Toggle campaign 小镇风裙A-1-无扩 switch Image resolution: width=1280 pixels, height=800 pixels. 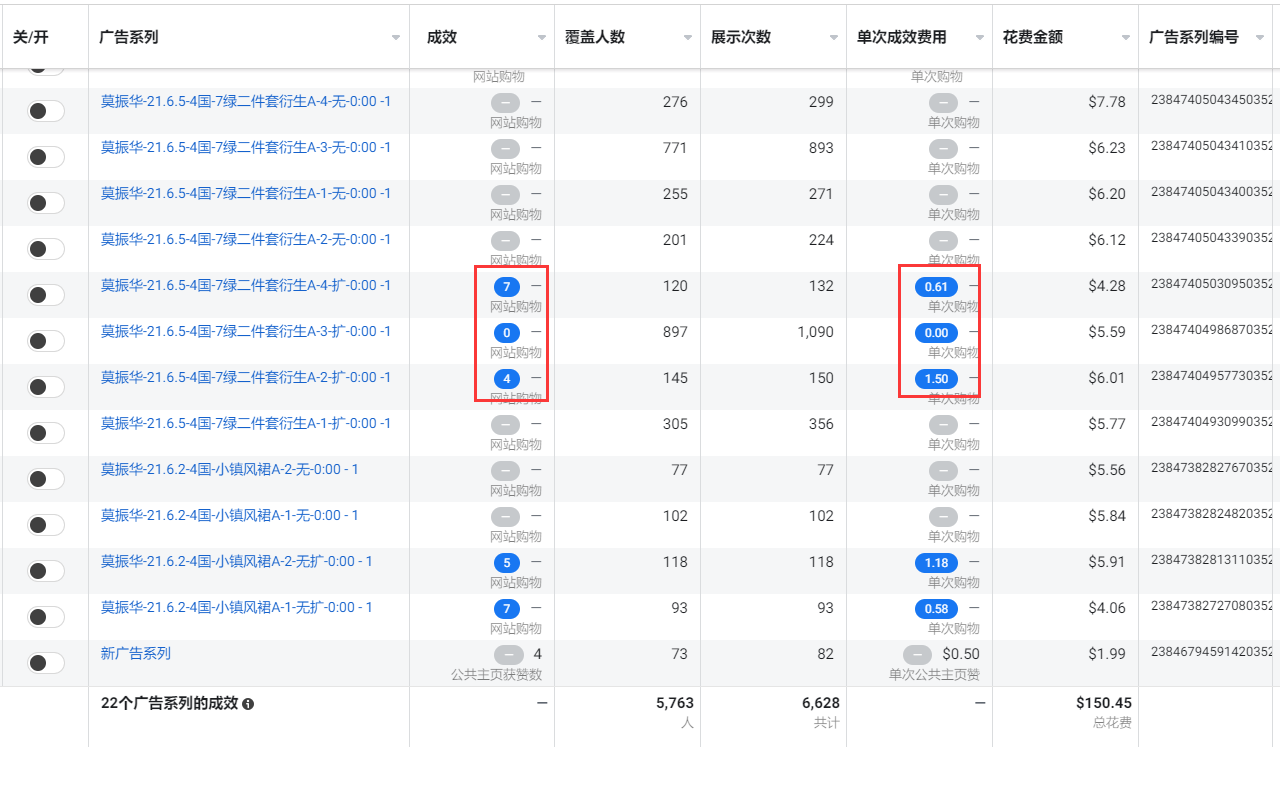pyautogui.click(x=46, y=617)
